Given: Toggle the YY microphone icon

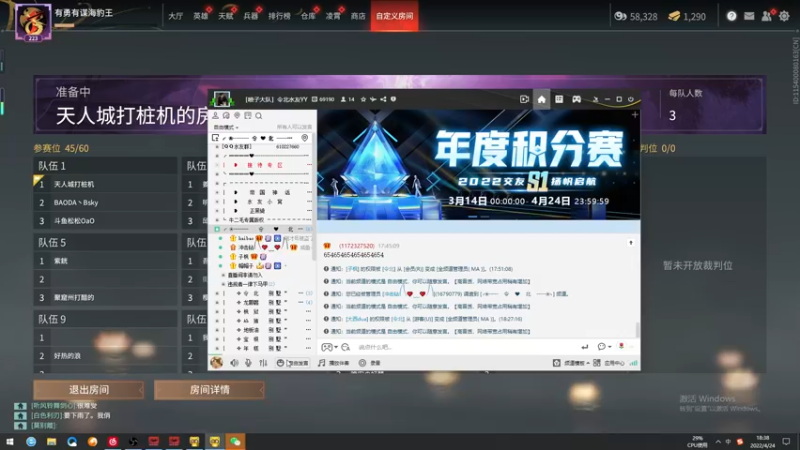Looking at the screenshot, I should [x=248, y=363].
